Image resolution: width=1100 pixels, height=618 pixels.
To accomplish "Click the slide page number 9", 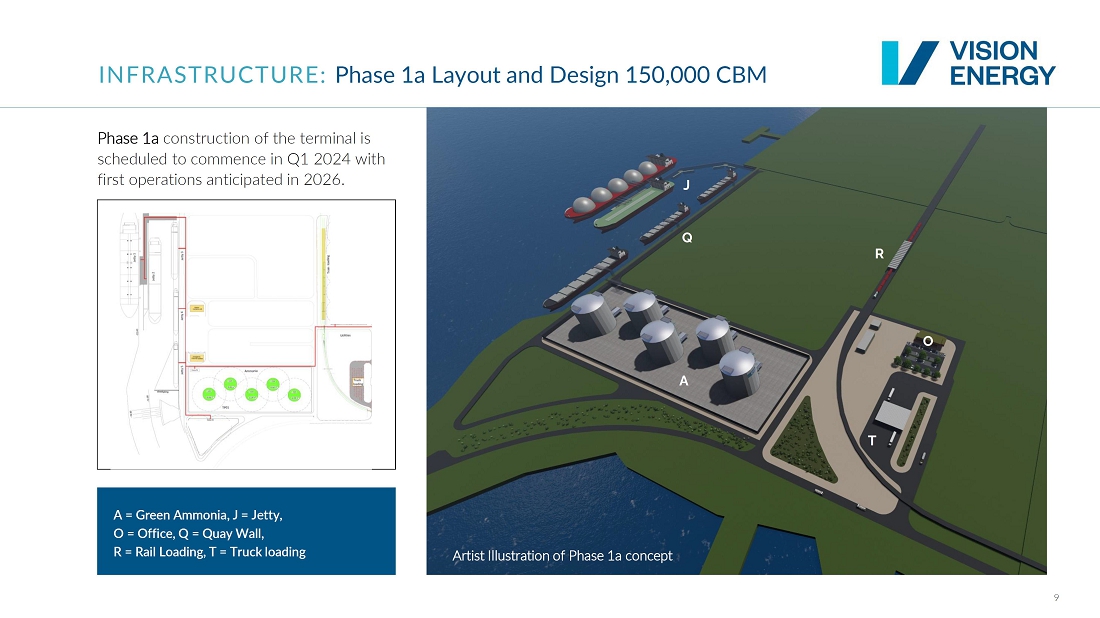I will [x=1056, y=598].
